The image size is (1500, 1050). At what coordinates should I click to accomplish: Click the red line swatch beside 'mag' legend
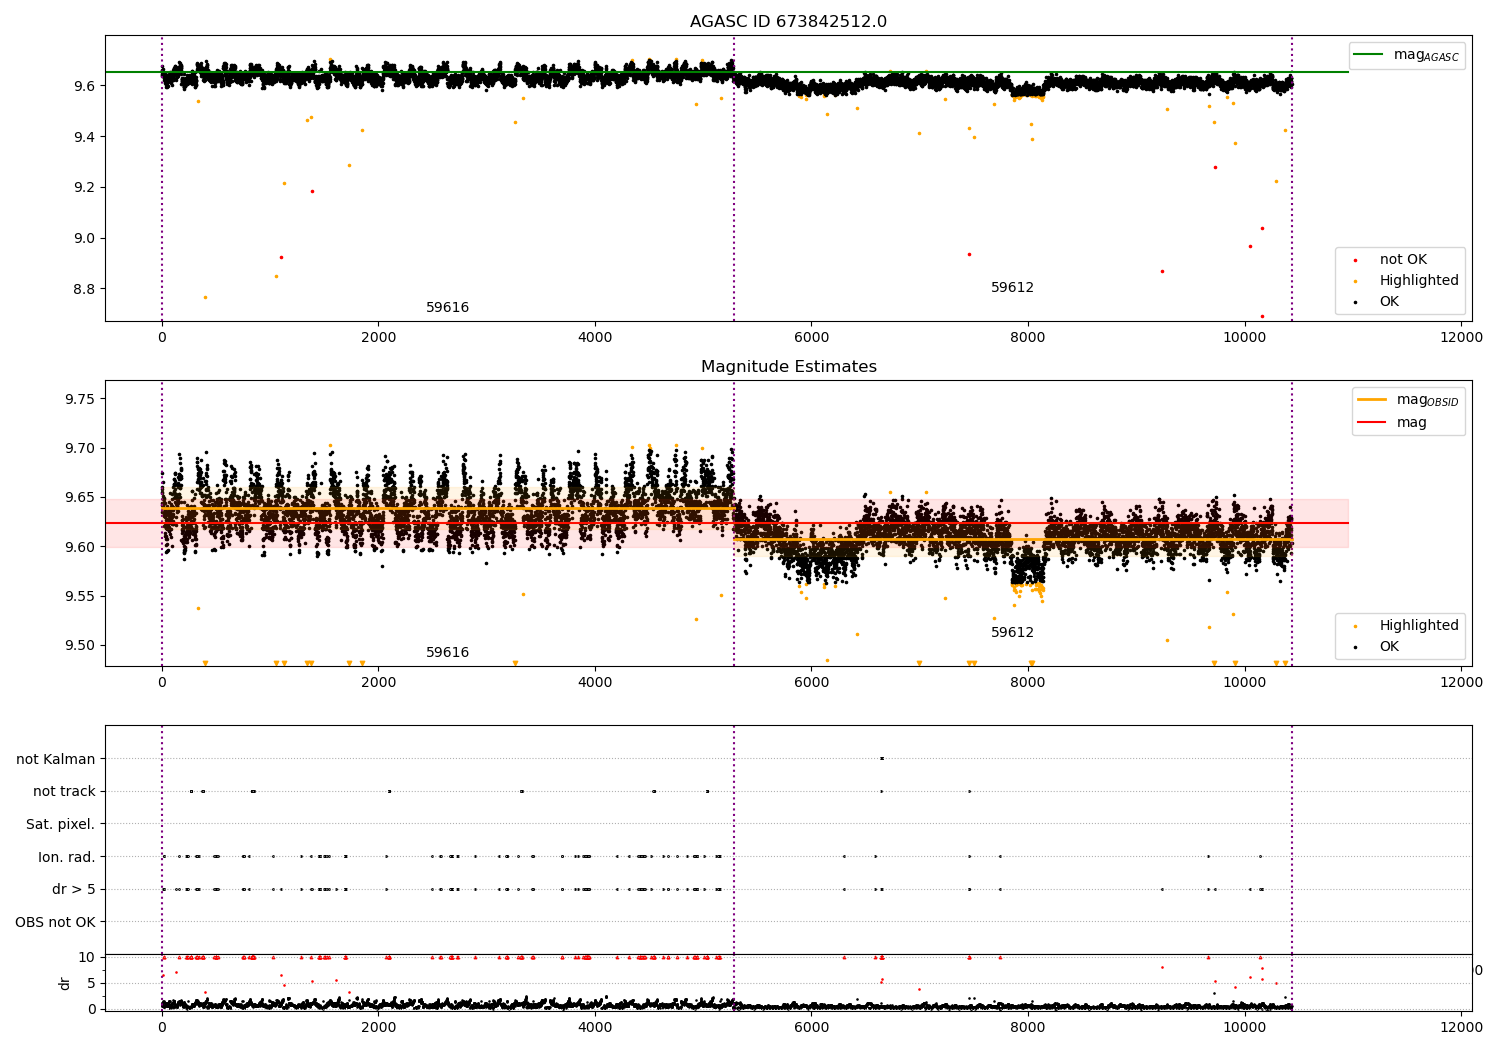click(1372, 423)
